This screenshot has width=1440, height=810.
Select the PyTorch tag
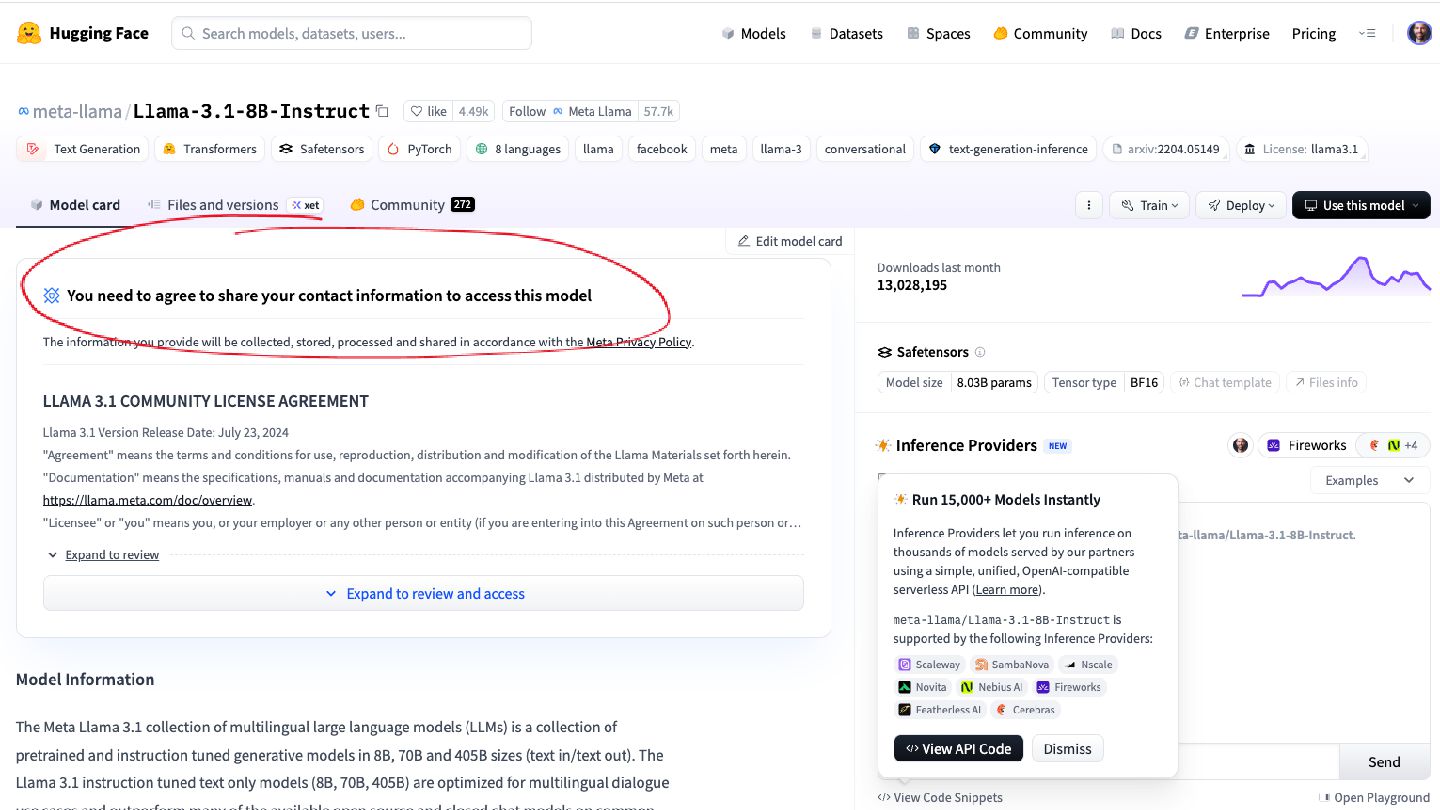tap(419, 149)
